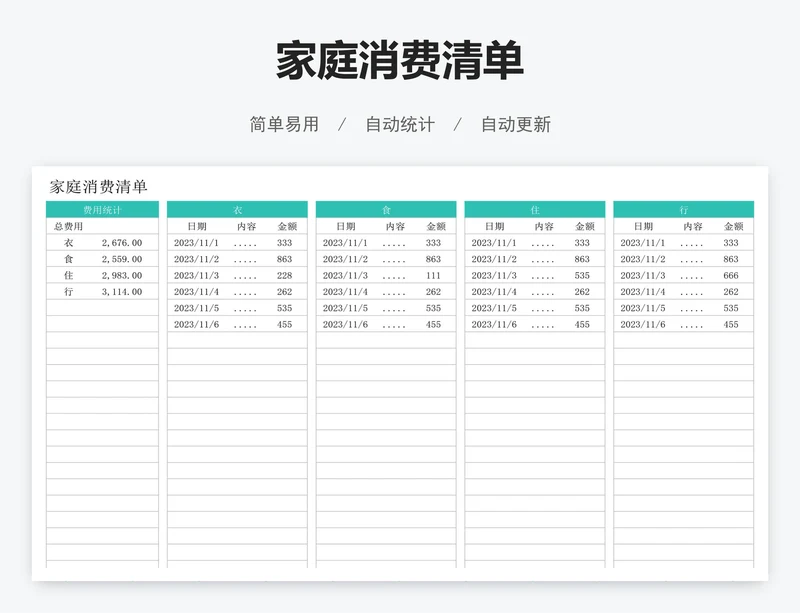This screenshot has height=613, width=800.
Task: Click 金额 column header in 住 table
Action: (585, 227)
